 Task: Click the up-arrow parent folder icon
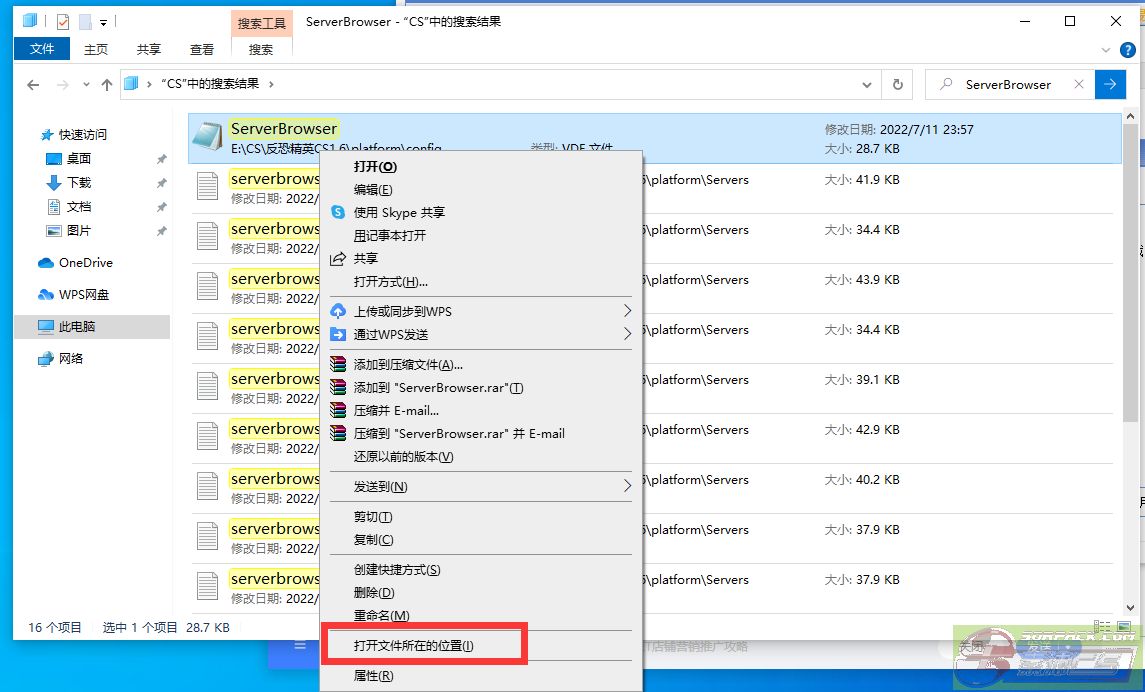pos(107,85)
